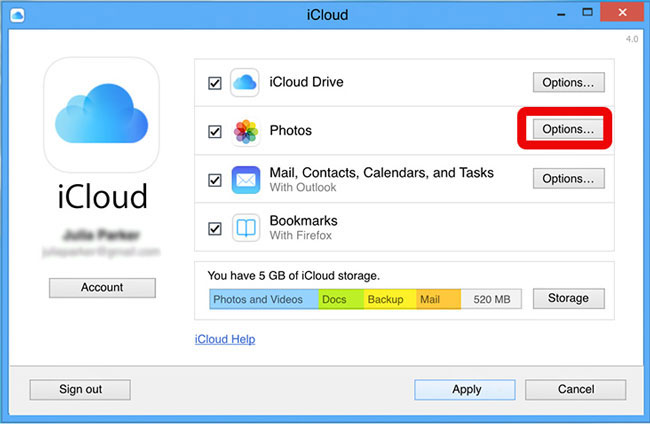The width and height of the screenshot is (650, 424).
Task: Minimize the iCloud window
Action: (x=561, y=14)
